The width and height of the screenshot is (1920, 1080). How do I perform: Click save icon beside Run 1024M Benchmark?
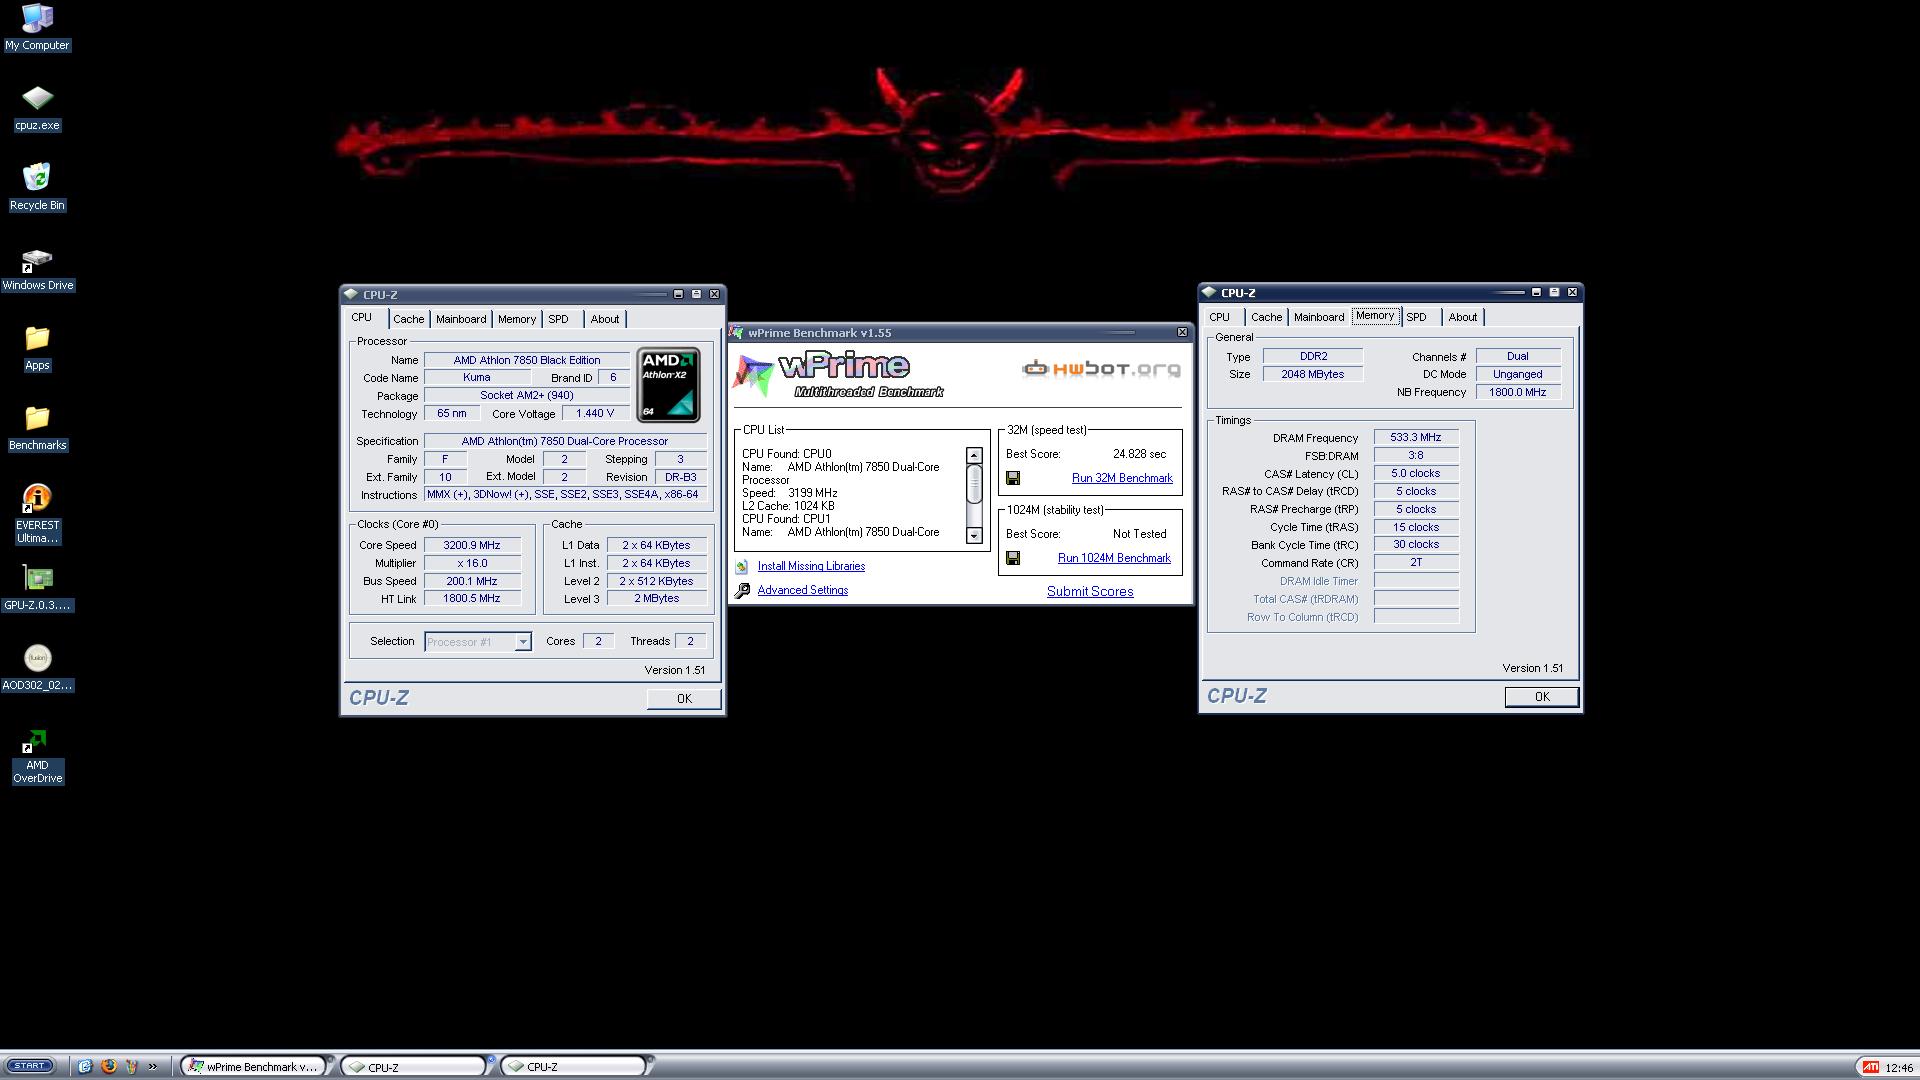pos(1013,558)
